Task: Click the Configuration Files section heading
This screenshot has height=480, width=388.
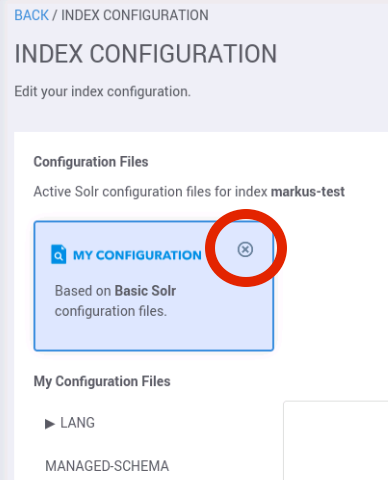Action: 91,162
